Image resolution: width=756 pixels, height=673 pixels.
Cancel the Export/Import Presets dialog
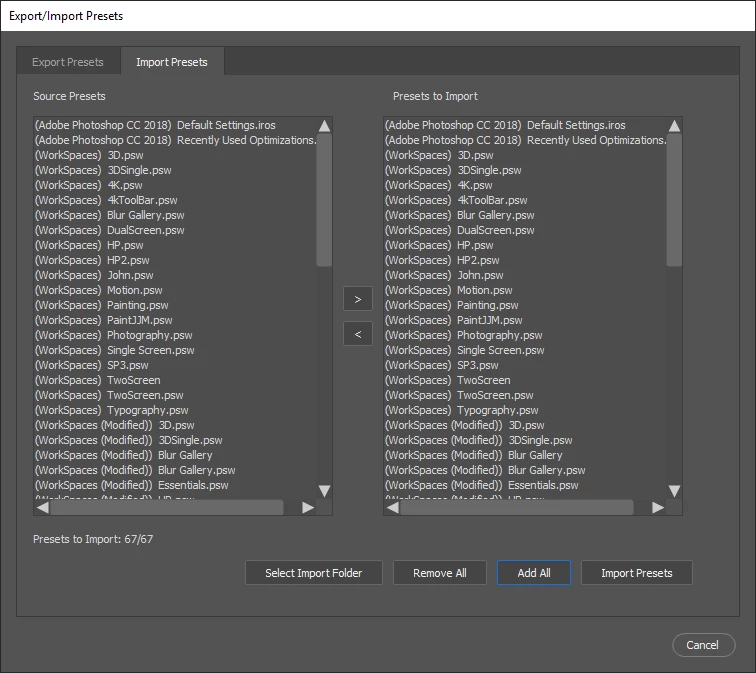[x=703, y=645]
